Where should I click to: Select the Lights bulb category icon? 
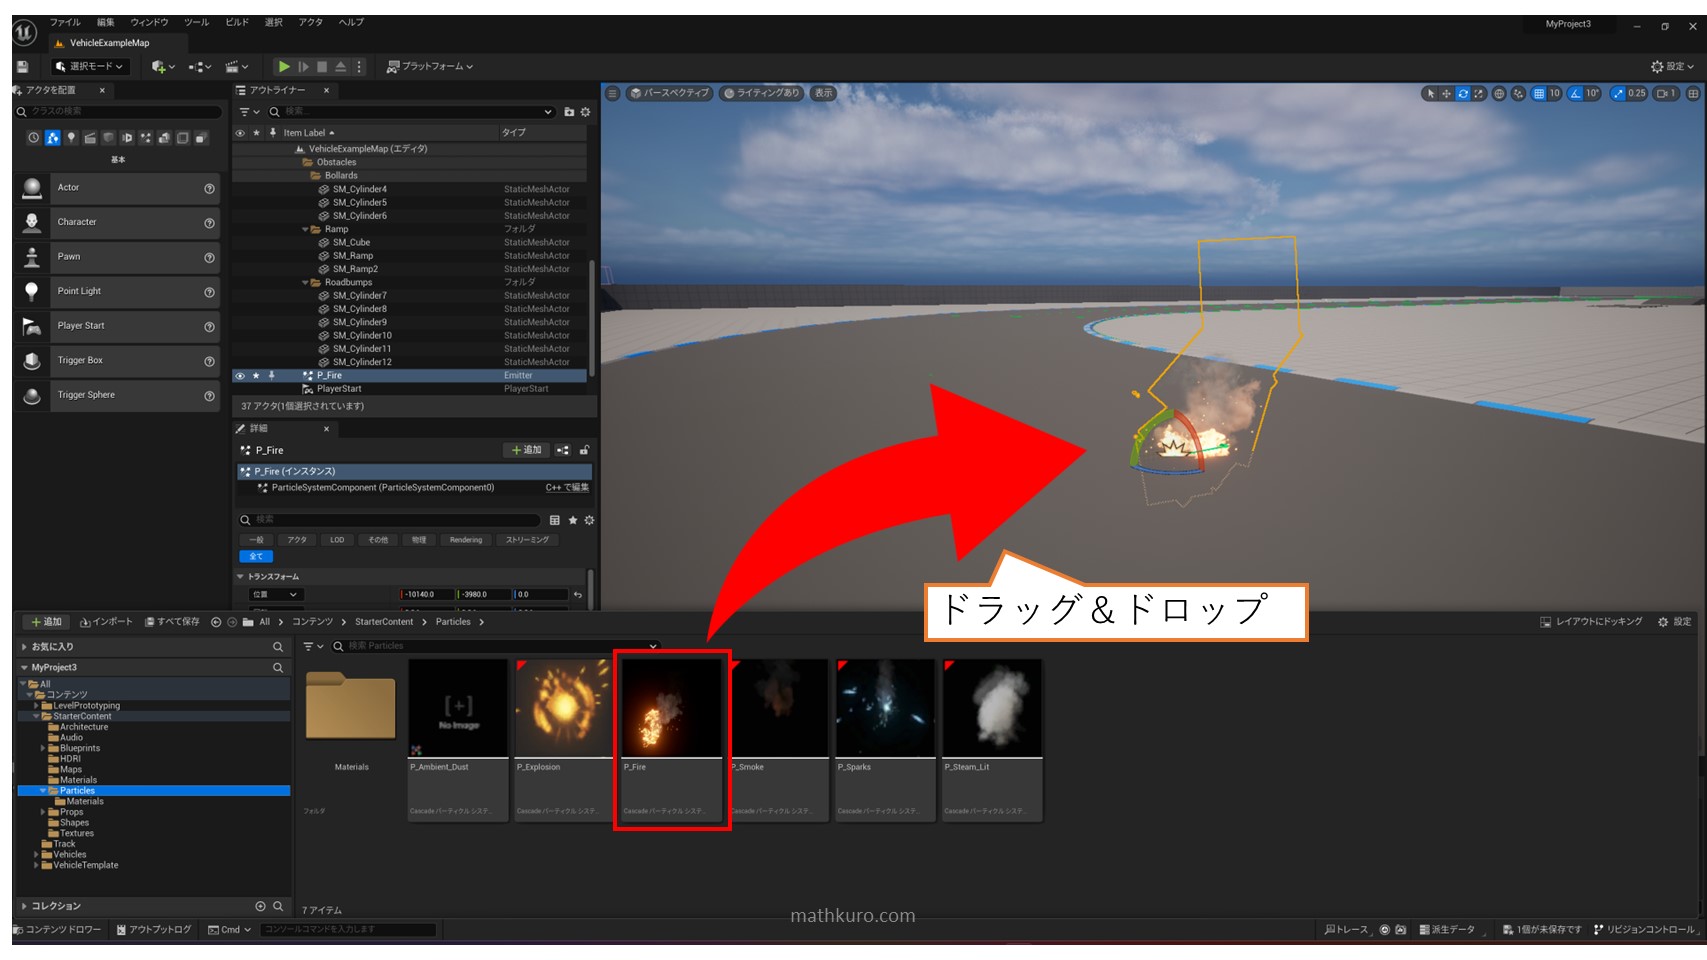71,138
